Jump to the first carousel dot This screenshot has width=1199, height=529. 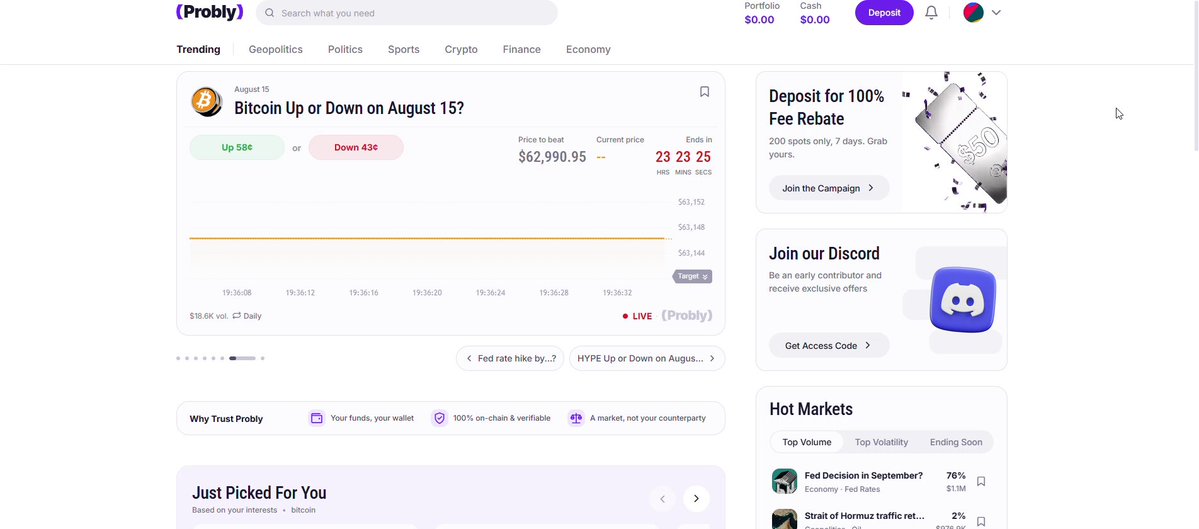pos(178,358)
